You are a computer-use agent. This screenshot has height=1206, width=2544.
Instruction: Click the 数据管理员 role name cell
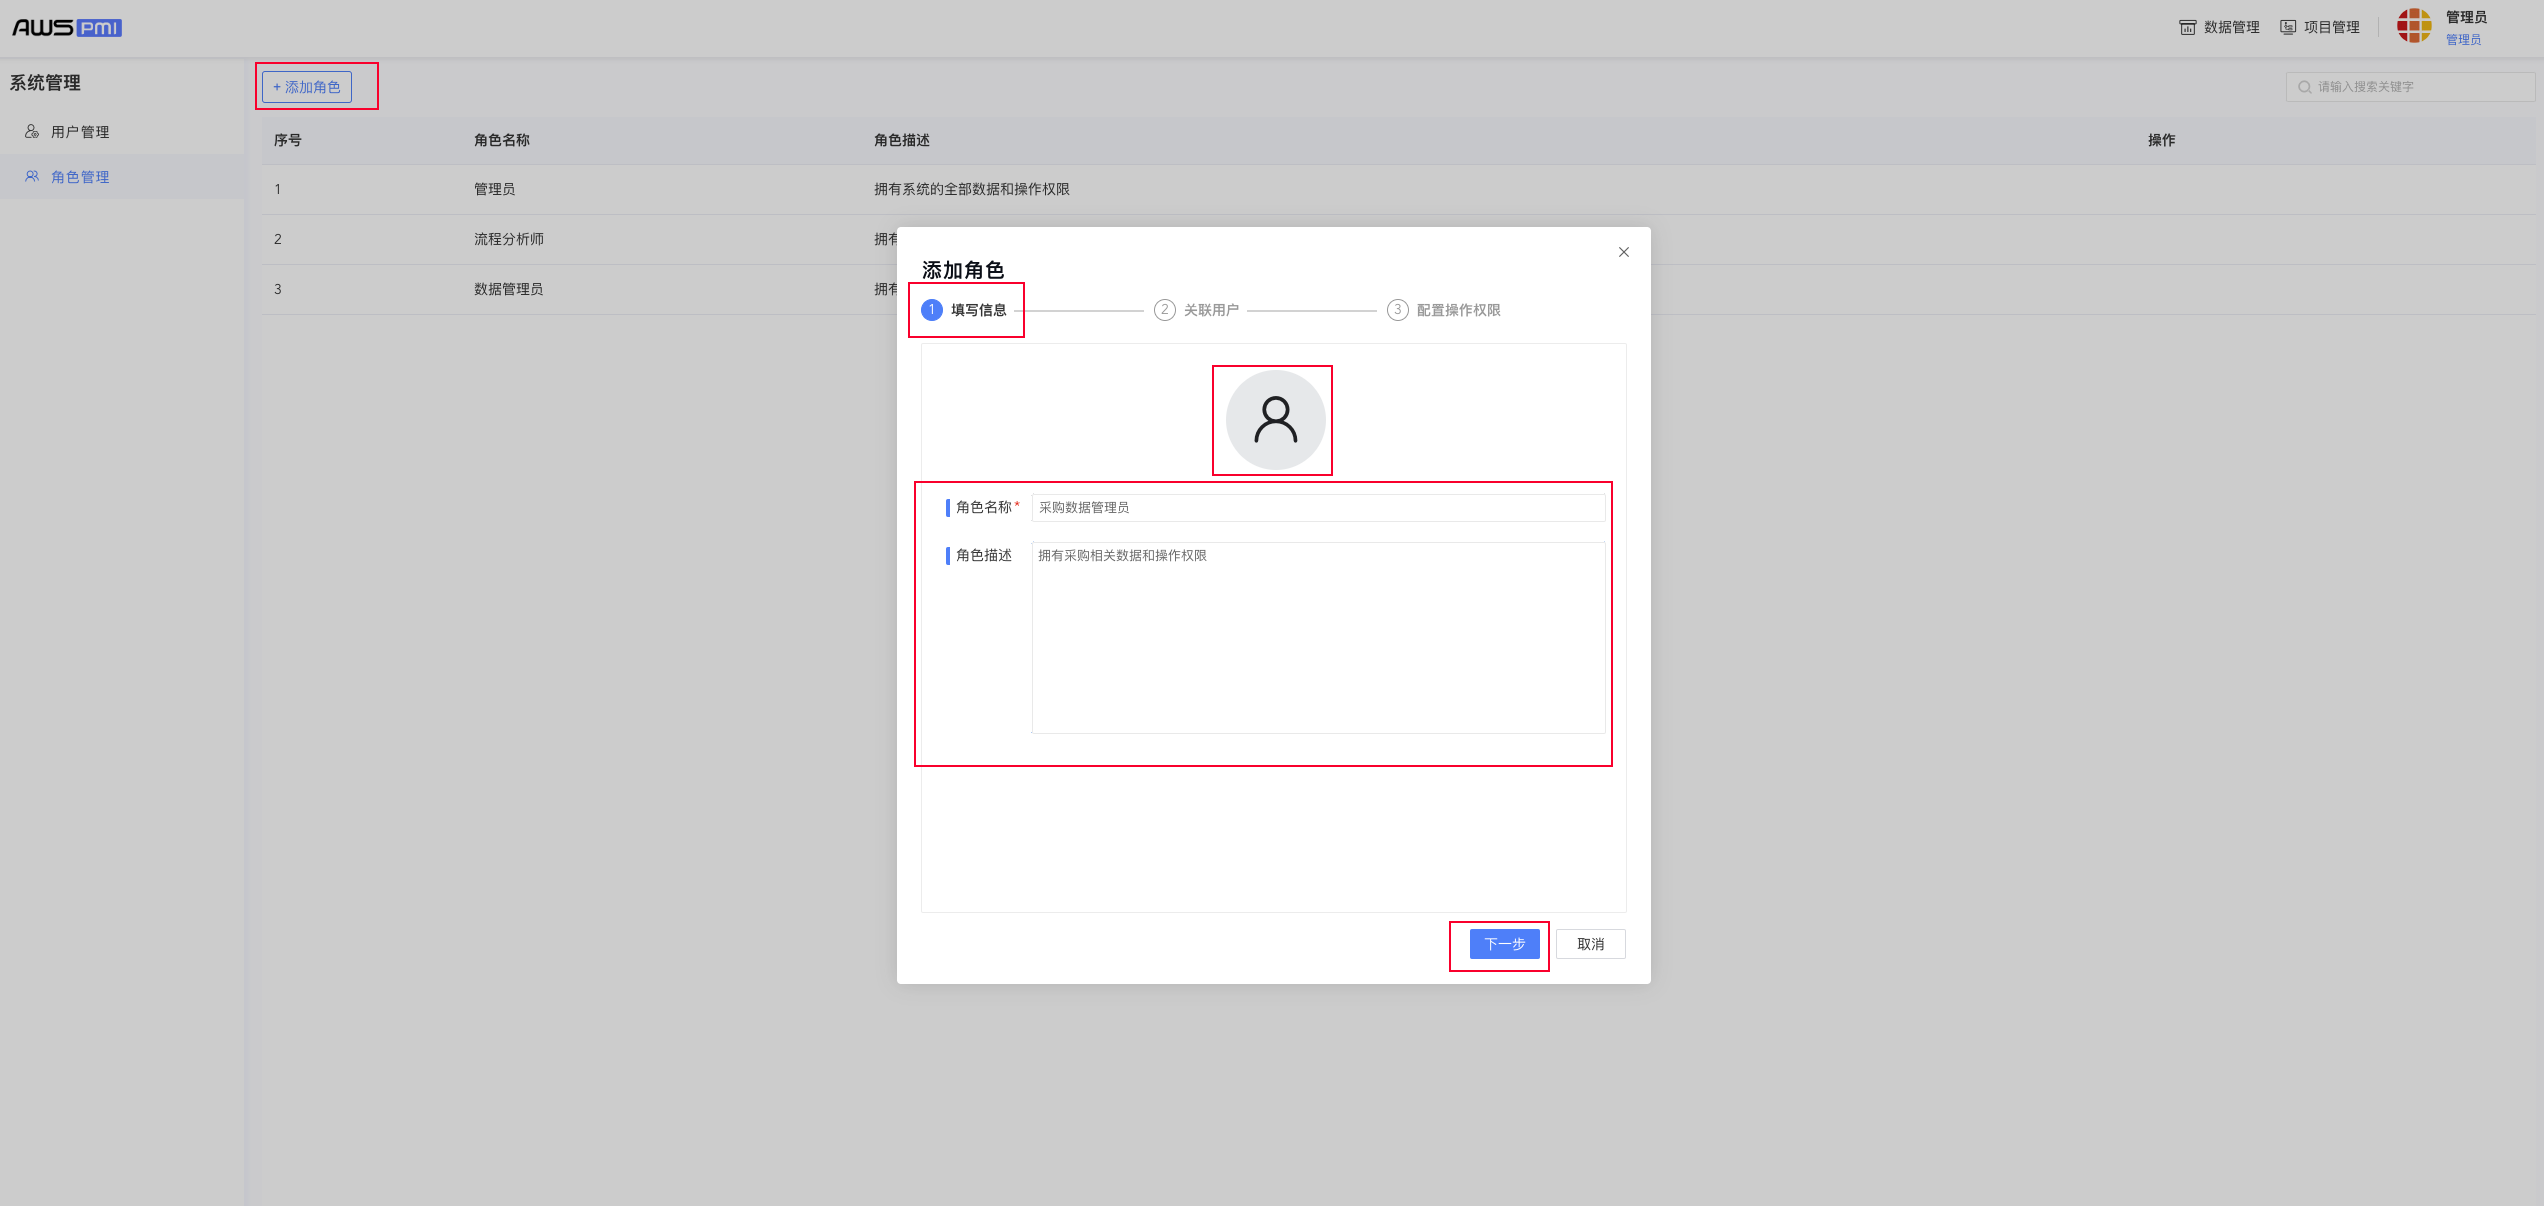[509, 289]
